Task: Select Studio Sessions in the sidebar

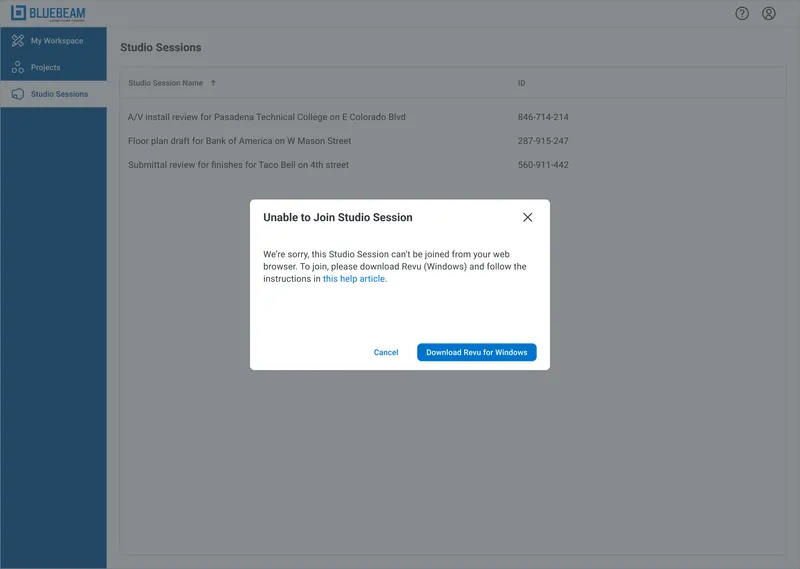Action: 54,94
